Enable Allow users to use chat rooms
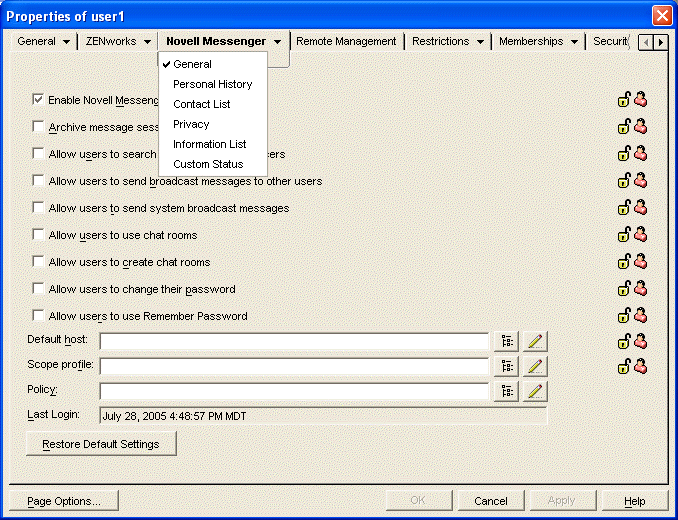Image resolution: width=678 pixels, height=520 pixels. click(38, 234)
